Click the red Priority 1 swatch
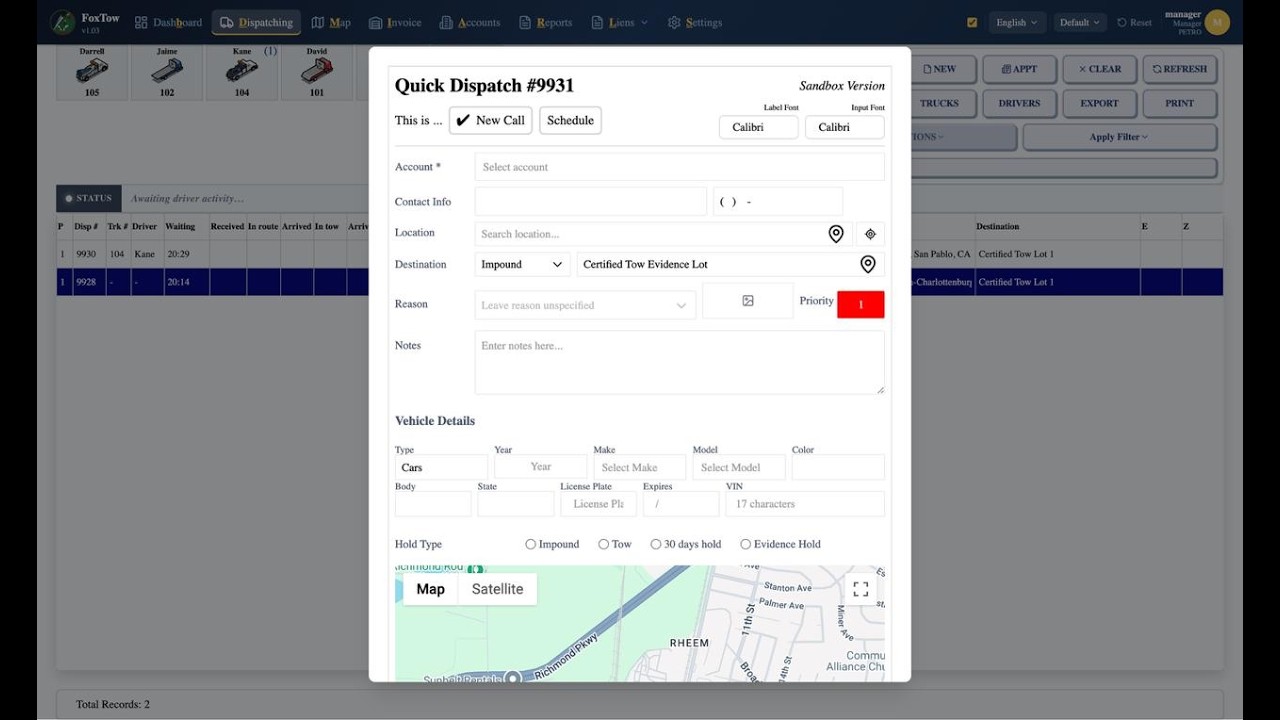The image size is (1280, 720). click(x=860, y=304)
